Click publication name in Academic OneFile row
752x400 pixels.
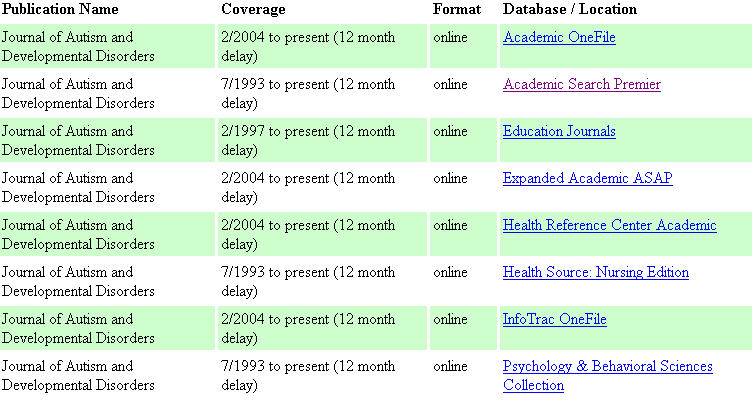pos(78,47)
